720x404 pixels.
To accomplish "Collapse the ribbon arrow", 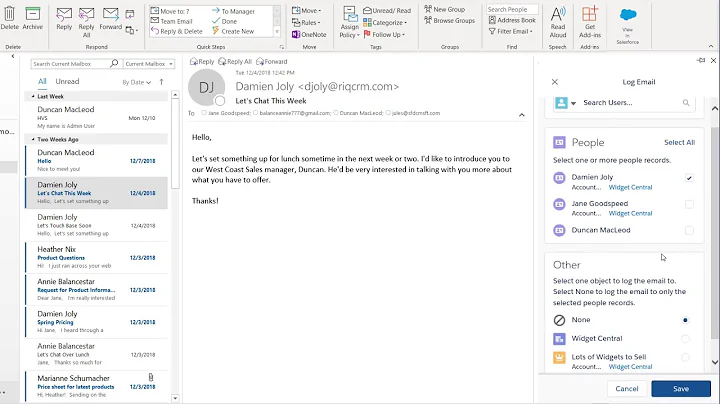I will pos(711,46).
